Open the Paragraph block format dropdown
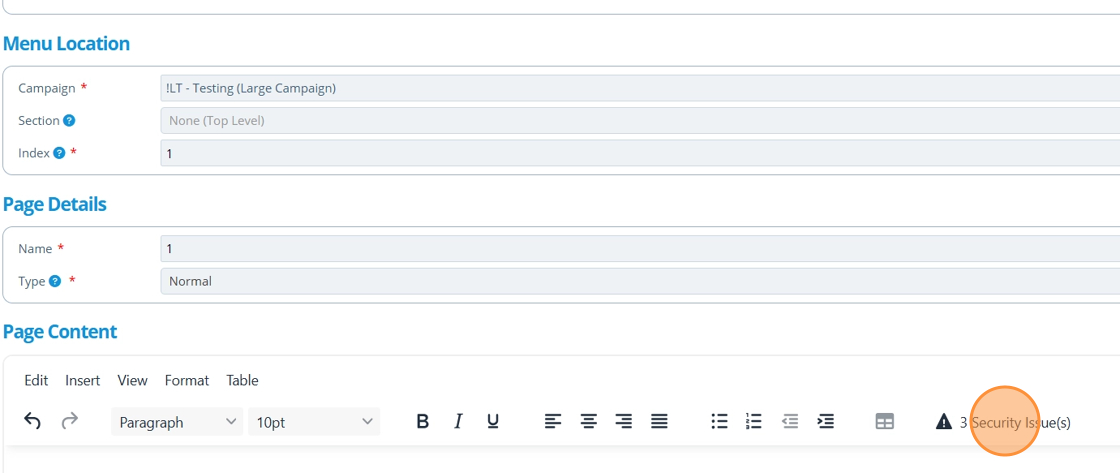Viewport: 1120px width, 473px height. pyautogui.click(x=177, y=422)
